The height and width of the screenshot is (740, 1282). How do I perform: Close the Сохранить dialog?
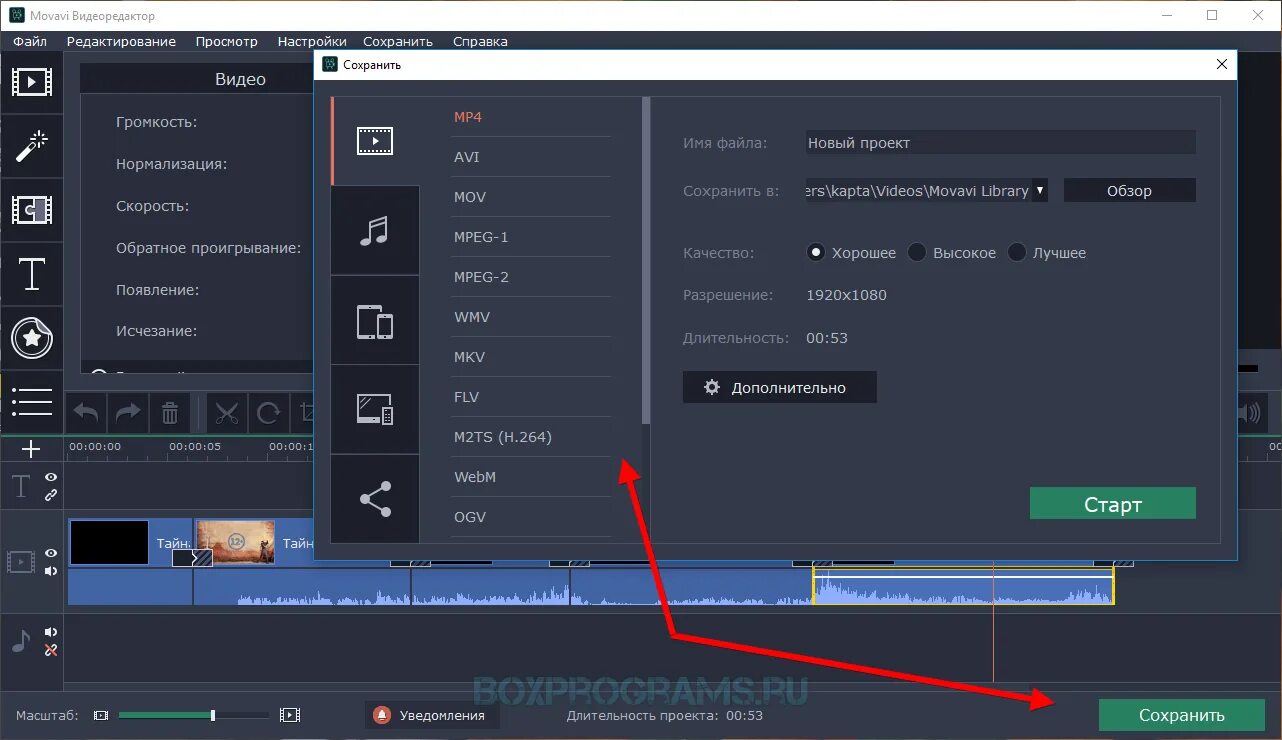click(x=1221, y=64)
